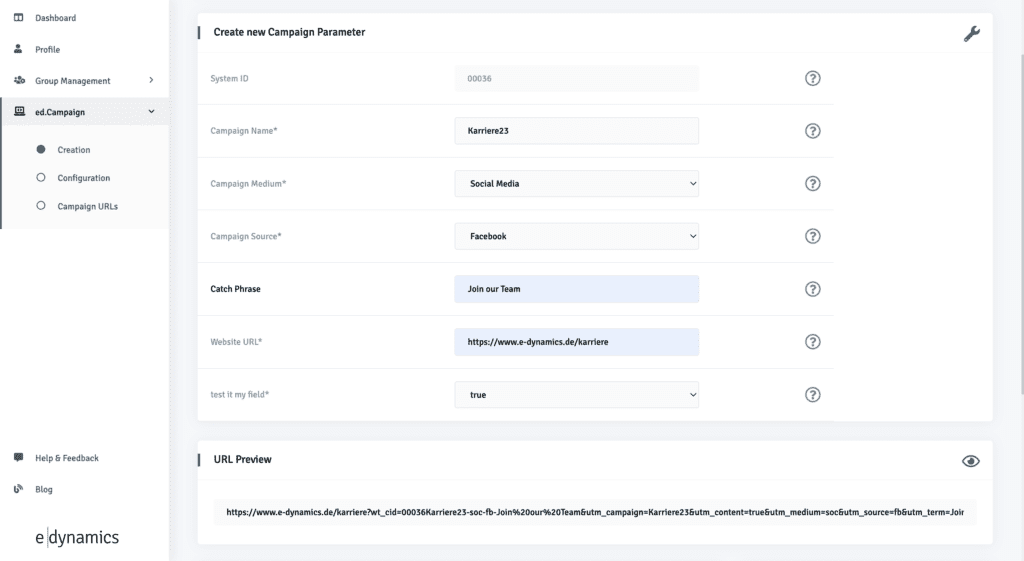Toggle URL Preview eye icon
This screenshot has width=1024, height=561.
970,461
